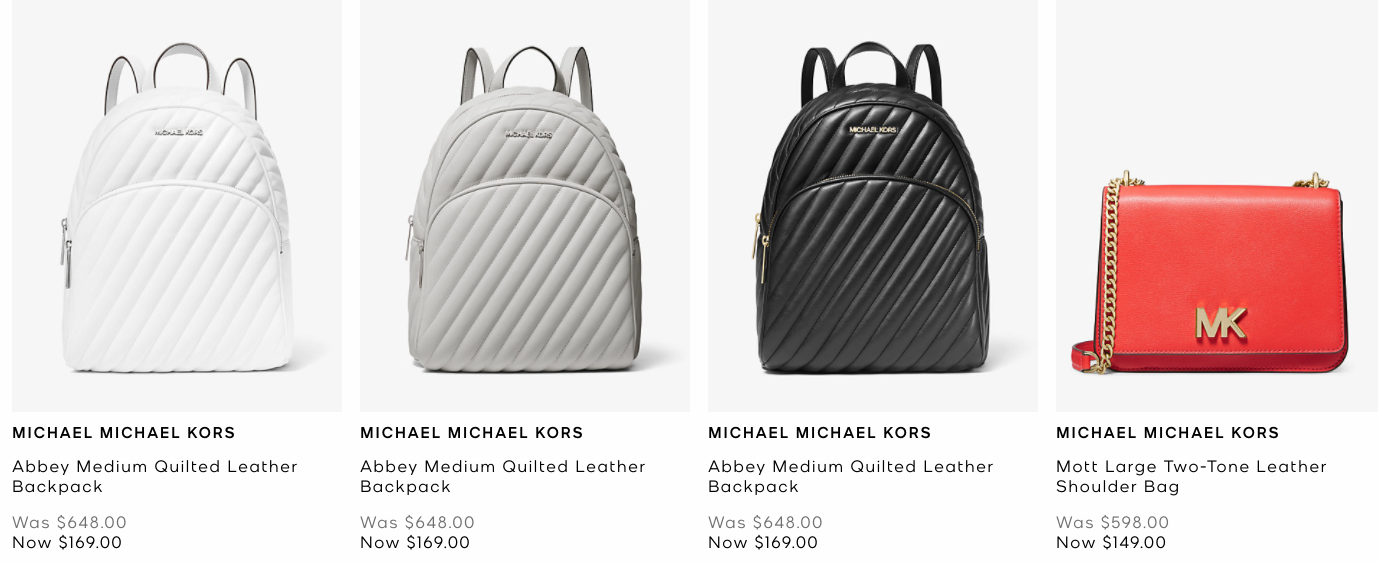The width and height of the screenshot is (1378, 564).
Task: Click the Now $169.00 price under black backpack
Action: tap(763, 543)
